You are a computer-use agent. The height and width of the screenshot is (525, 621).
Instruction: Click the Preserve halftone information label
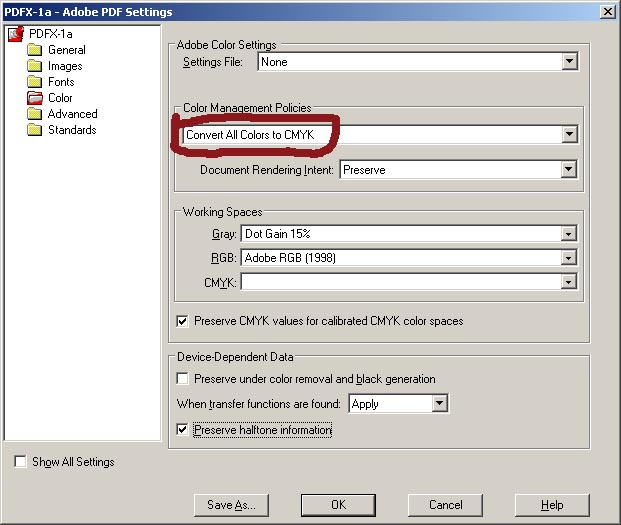point(263,430)
